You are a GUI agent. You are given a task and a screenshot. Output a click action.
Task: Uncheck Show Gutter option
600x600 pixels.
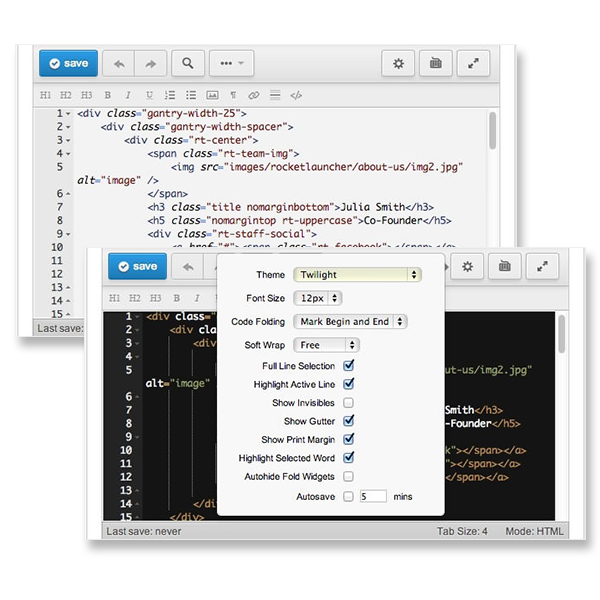348,421
